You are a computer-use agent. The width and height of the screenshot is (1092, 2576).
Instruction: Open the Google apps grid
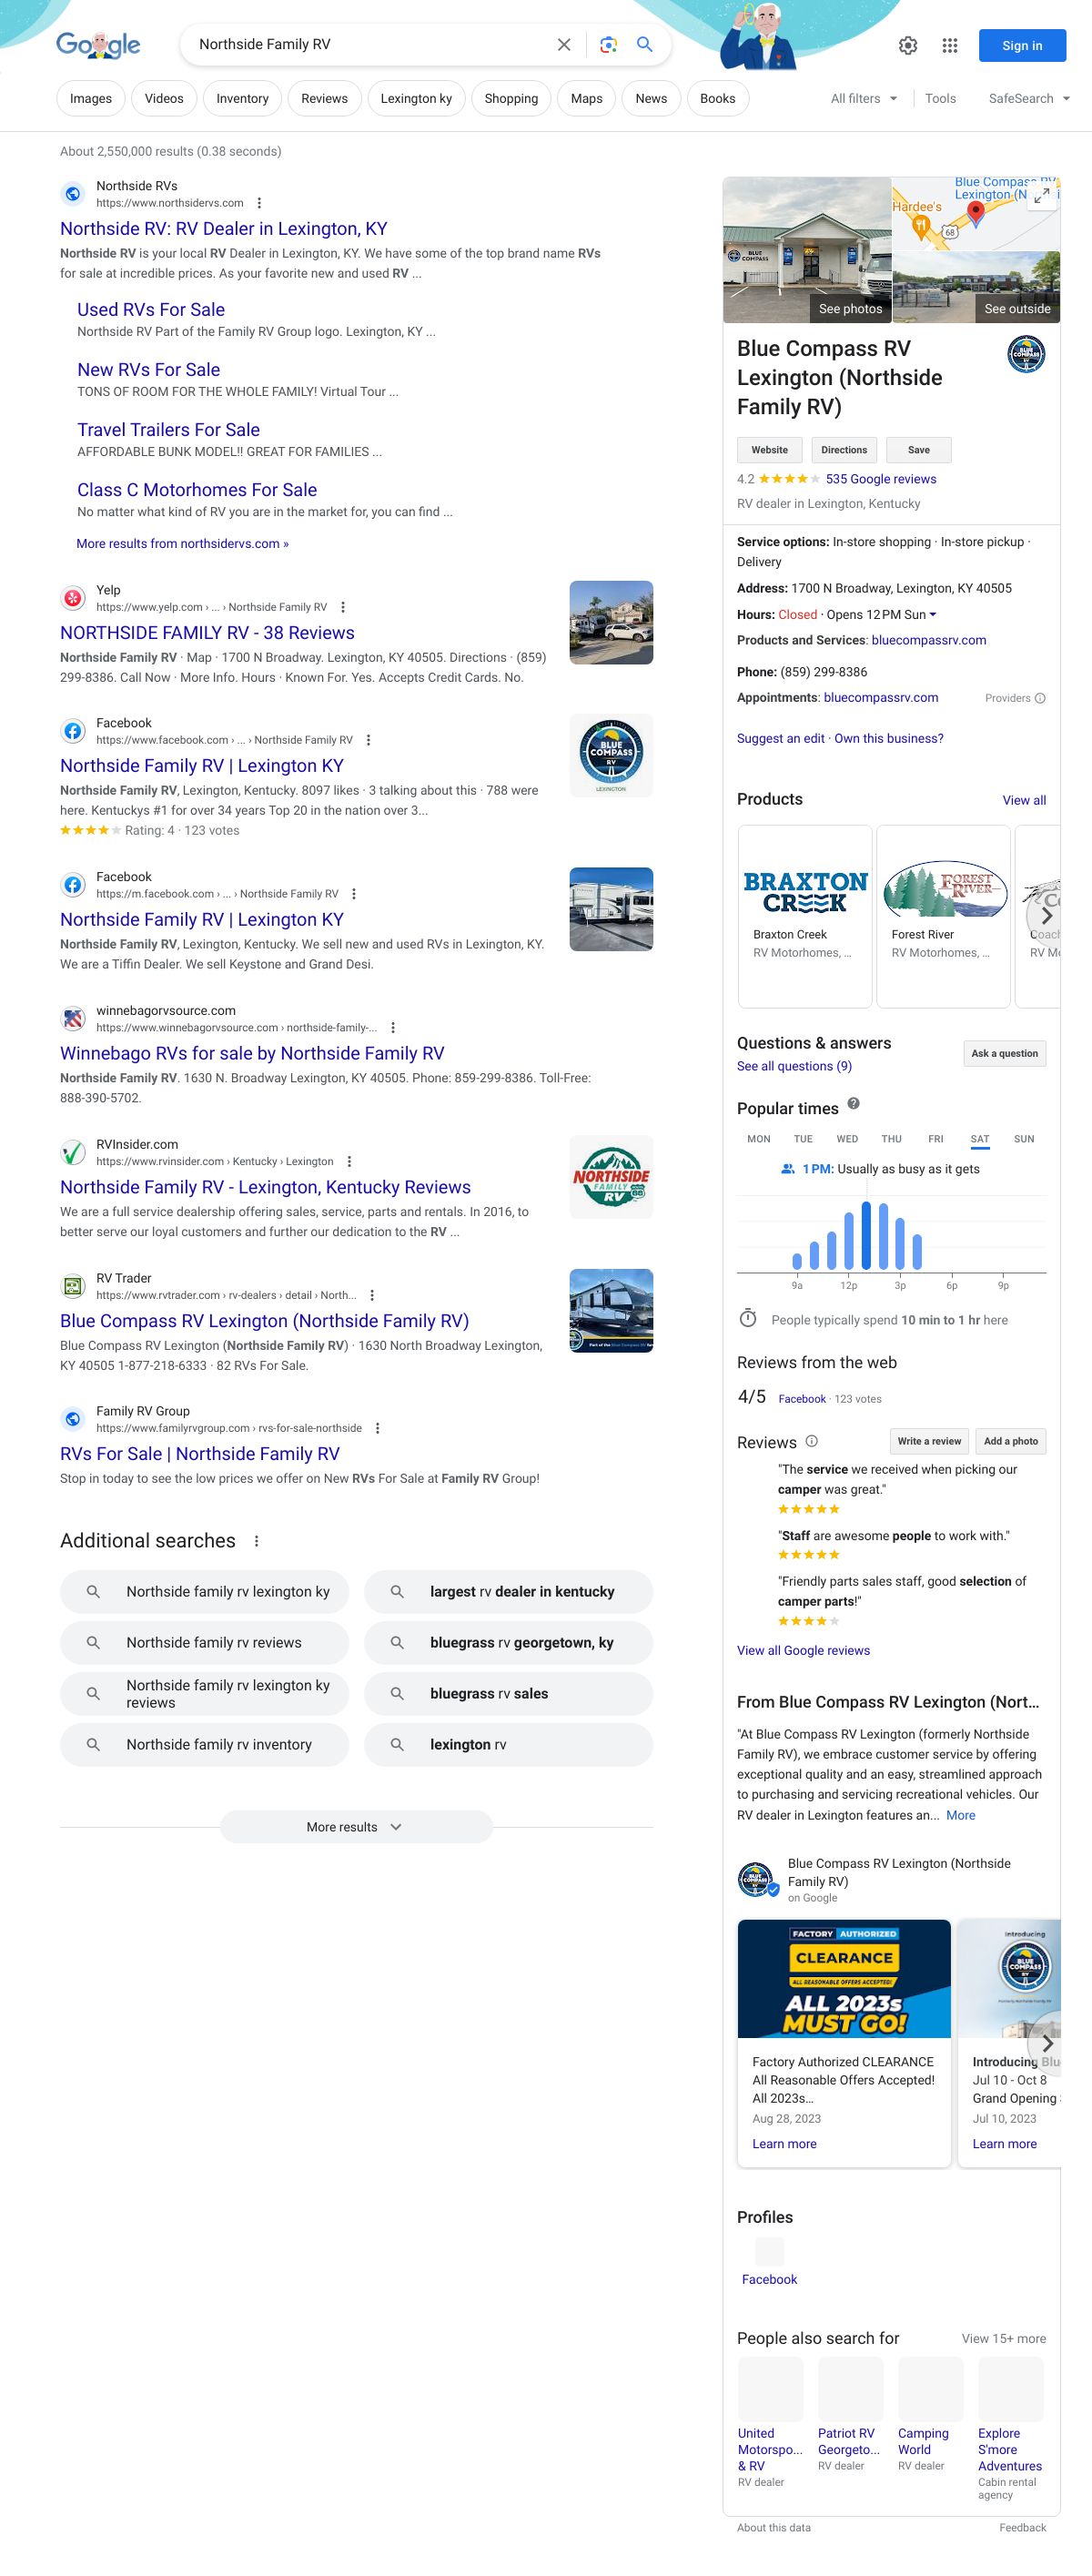point(950,46)
